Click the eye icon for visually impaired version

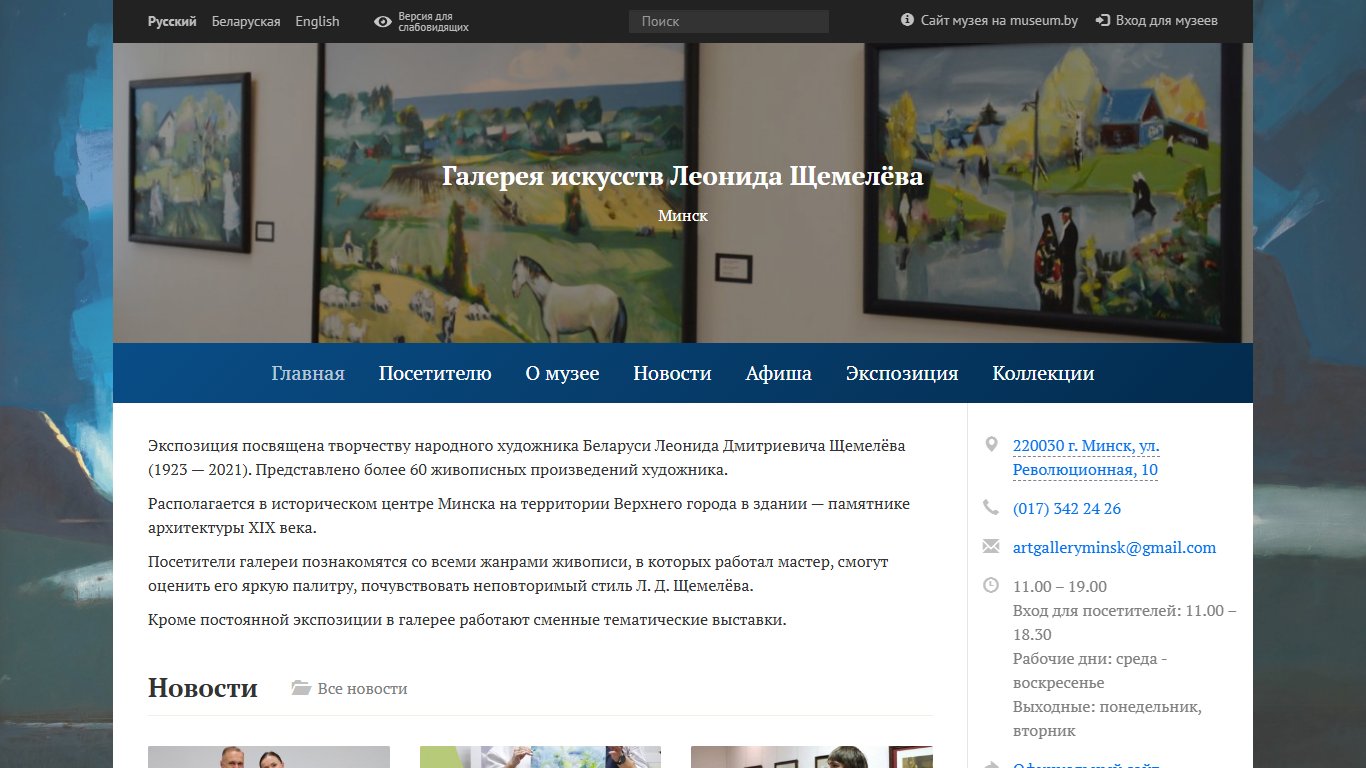(x=382, y=22)
